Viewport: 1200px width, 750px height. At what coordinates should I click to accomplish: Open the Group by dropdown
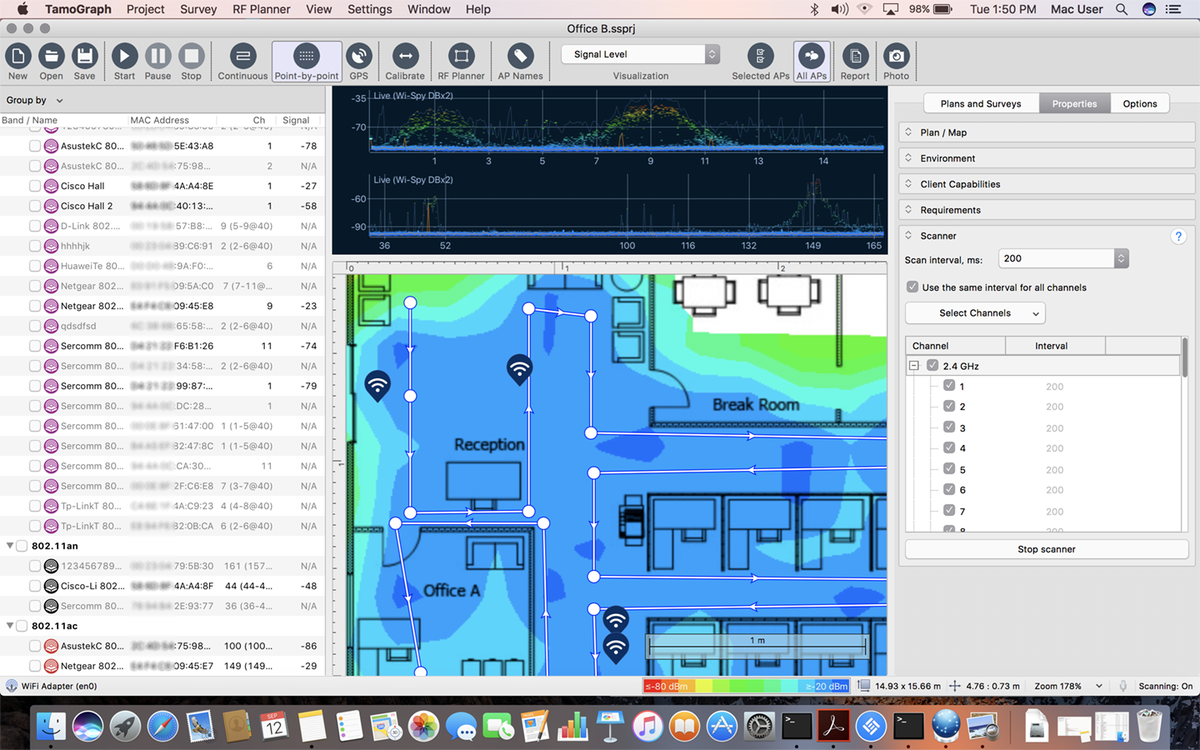pos(35,100)
